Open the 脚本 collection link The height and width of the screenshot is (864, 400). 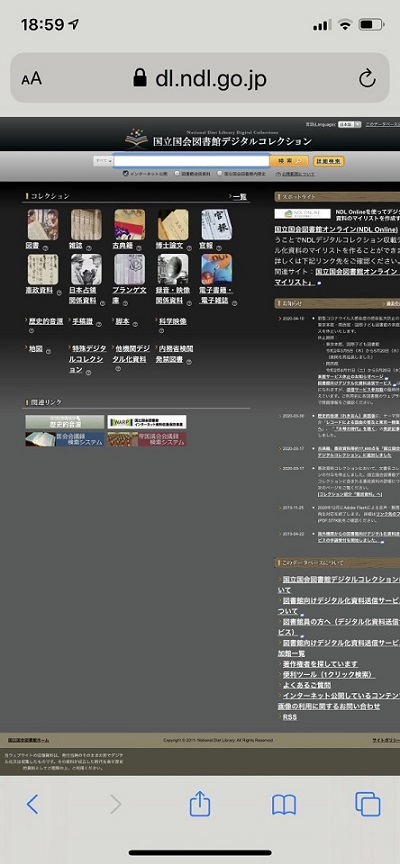pyautogui.click(x=122, y=321)
